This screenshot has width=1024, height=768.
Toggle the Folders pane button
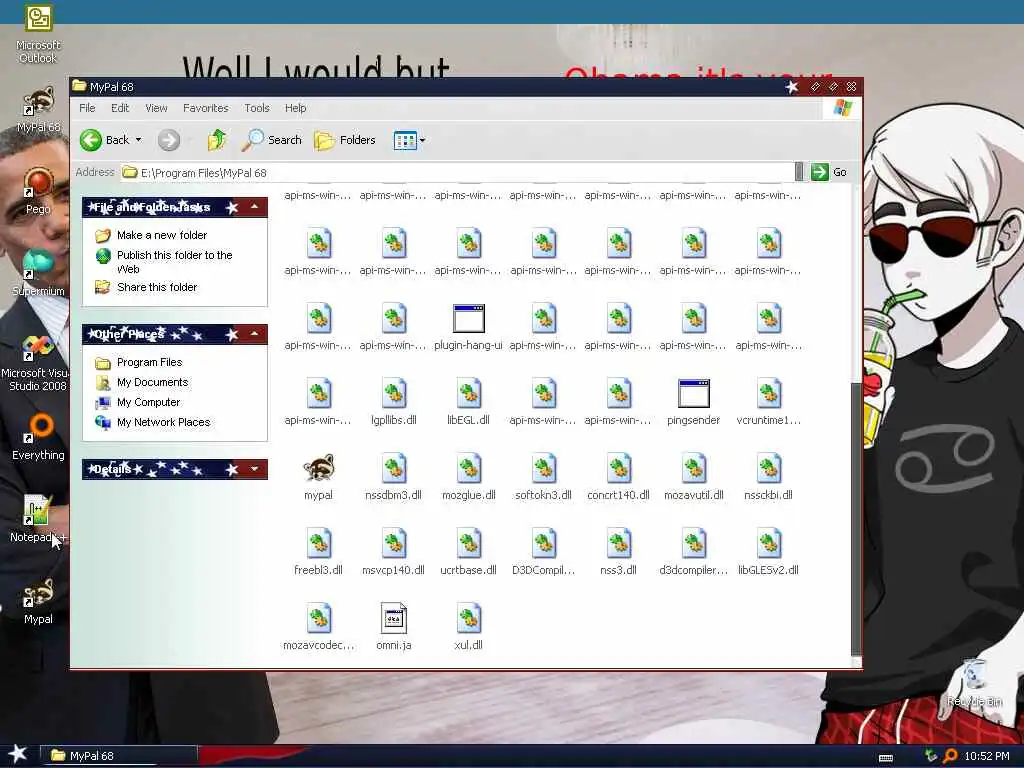(345, 140)
